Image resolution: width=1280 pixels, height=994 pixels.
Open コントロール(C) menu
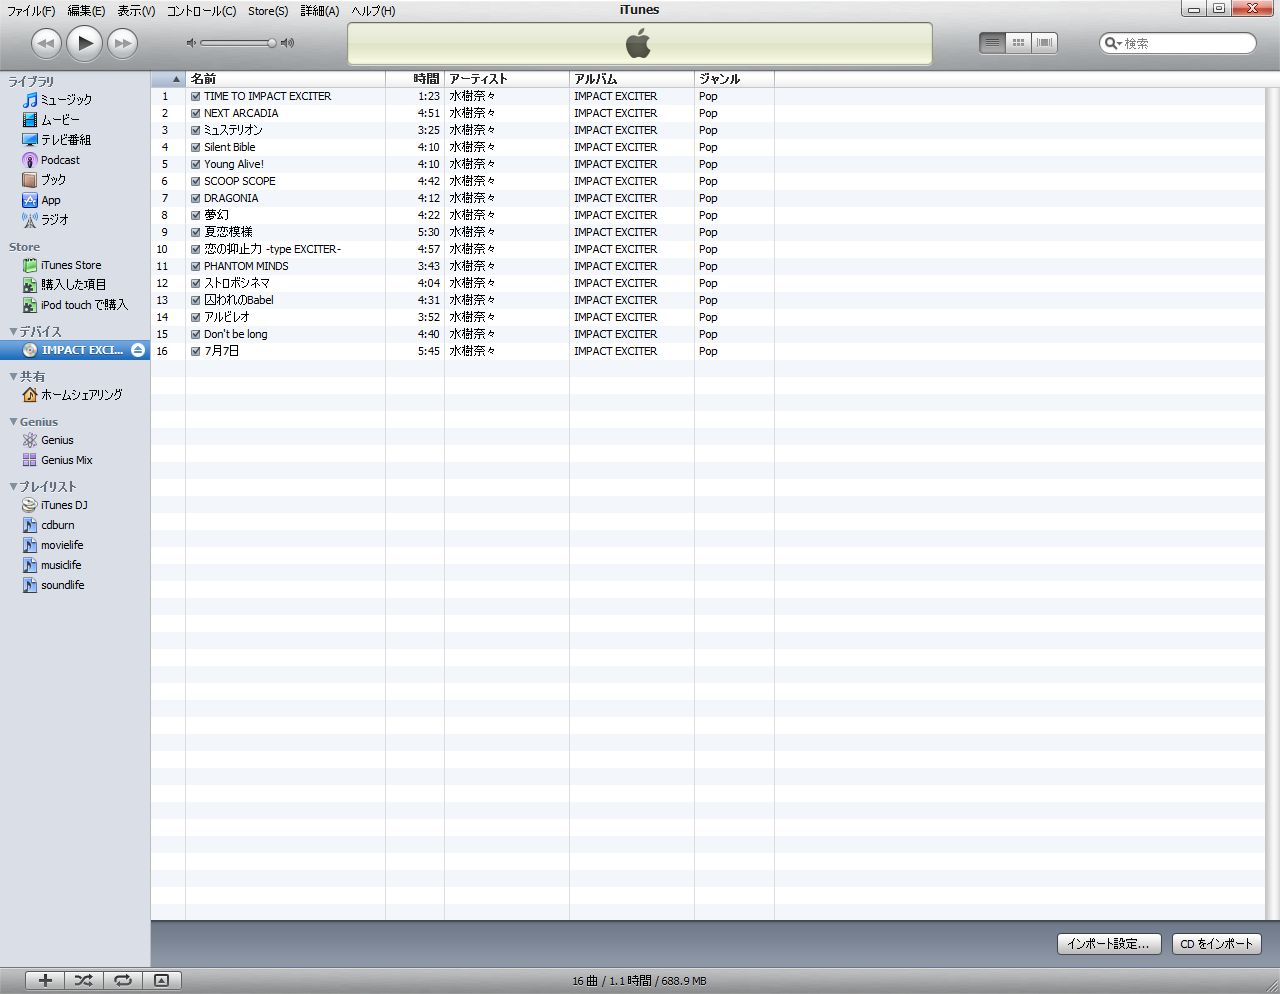point(201,11)
